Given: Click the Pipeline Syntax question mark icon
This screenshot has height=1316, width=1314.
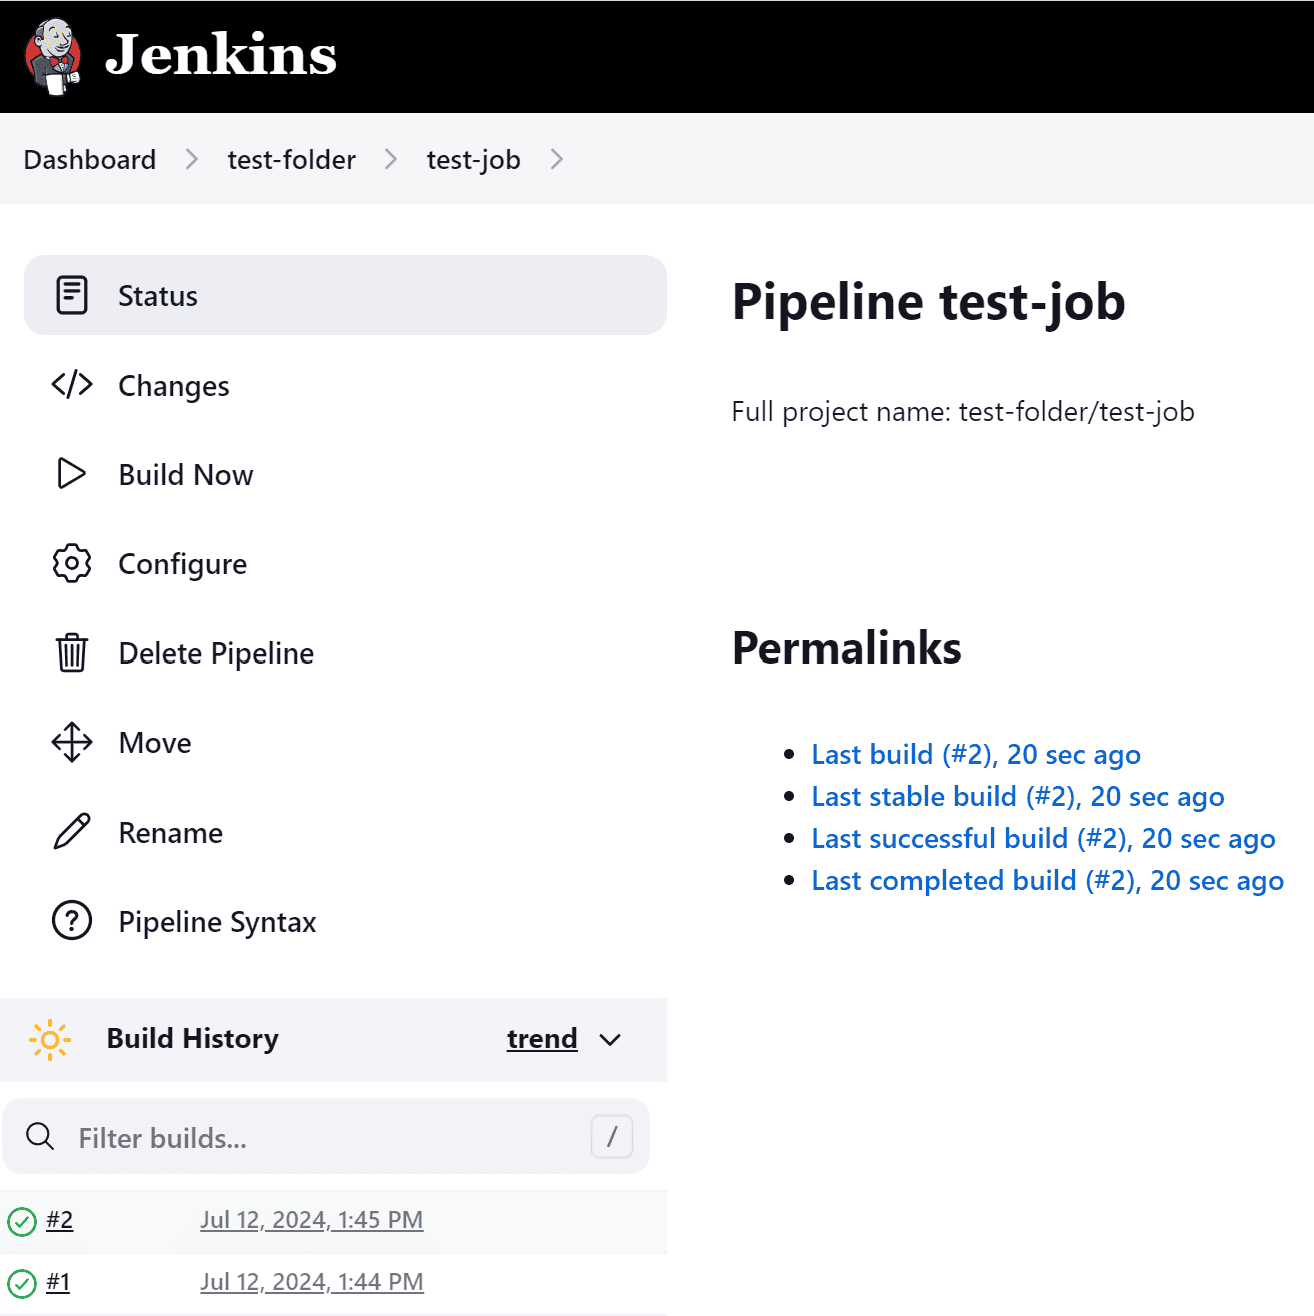Looking at the screenshot, I should click(x=72, y=920).
